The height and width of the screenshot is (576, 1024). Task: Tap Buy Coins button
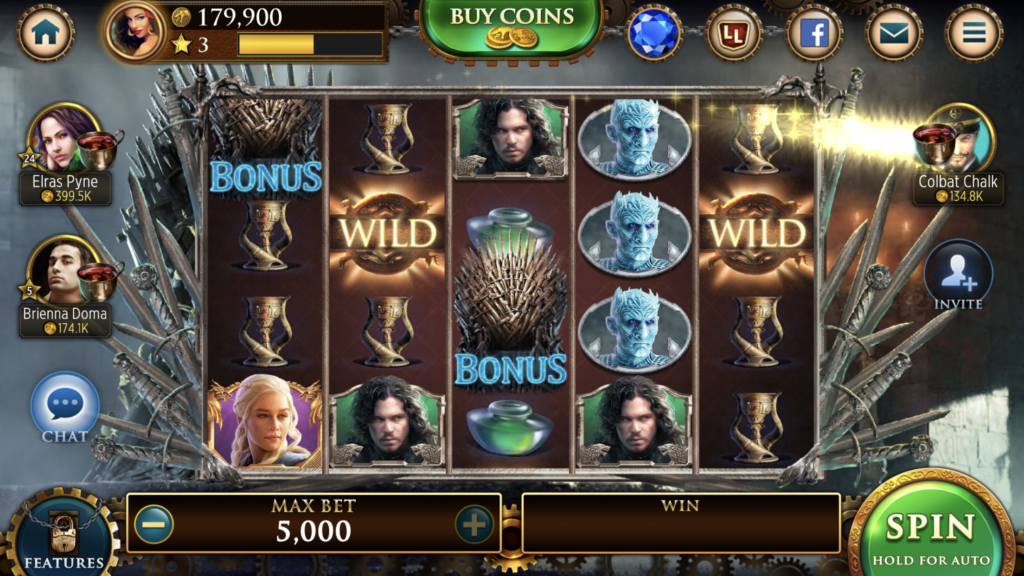511,27
